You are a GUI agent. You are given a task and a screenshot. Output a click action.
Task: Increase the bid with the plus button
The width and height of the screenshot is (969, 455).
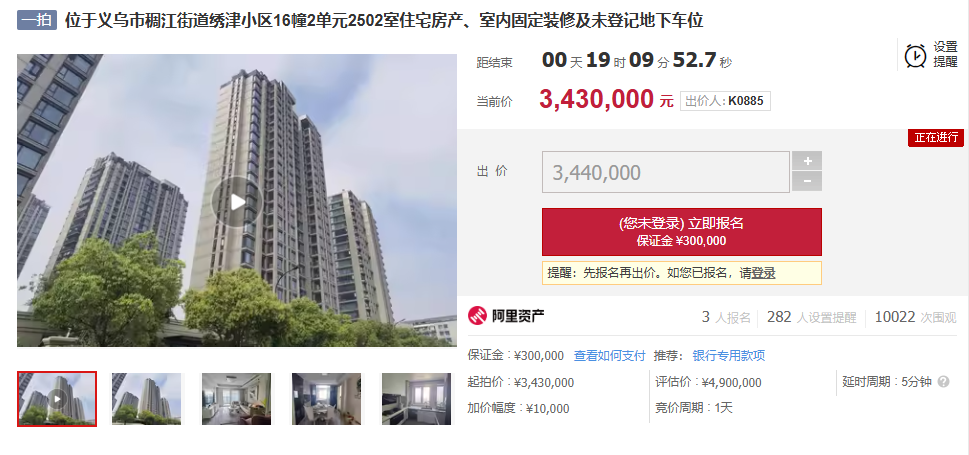pyautogui.click(x=807, y=161)
